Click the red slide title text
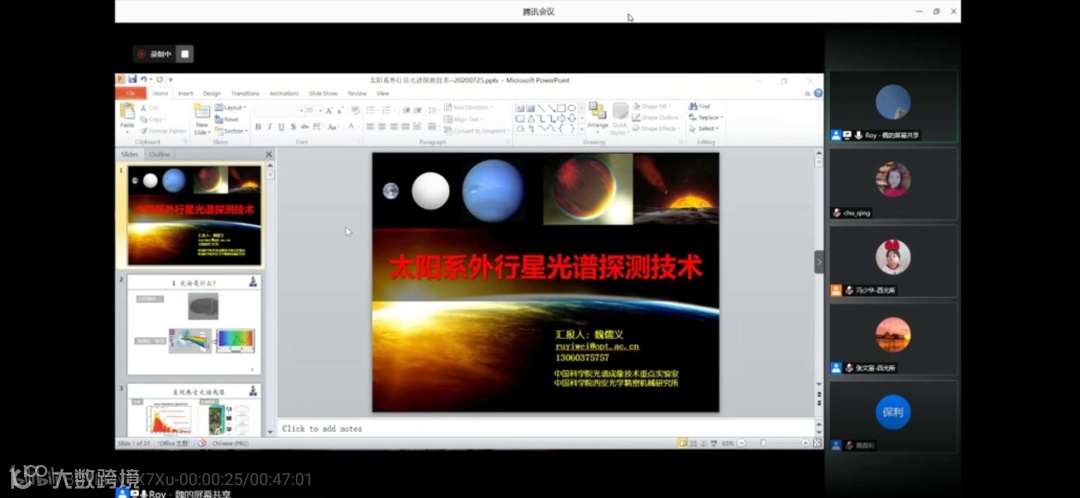 click(x=546, y=267)
